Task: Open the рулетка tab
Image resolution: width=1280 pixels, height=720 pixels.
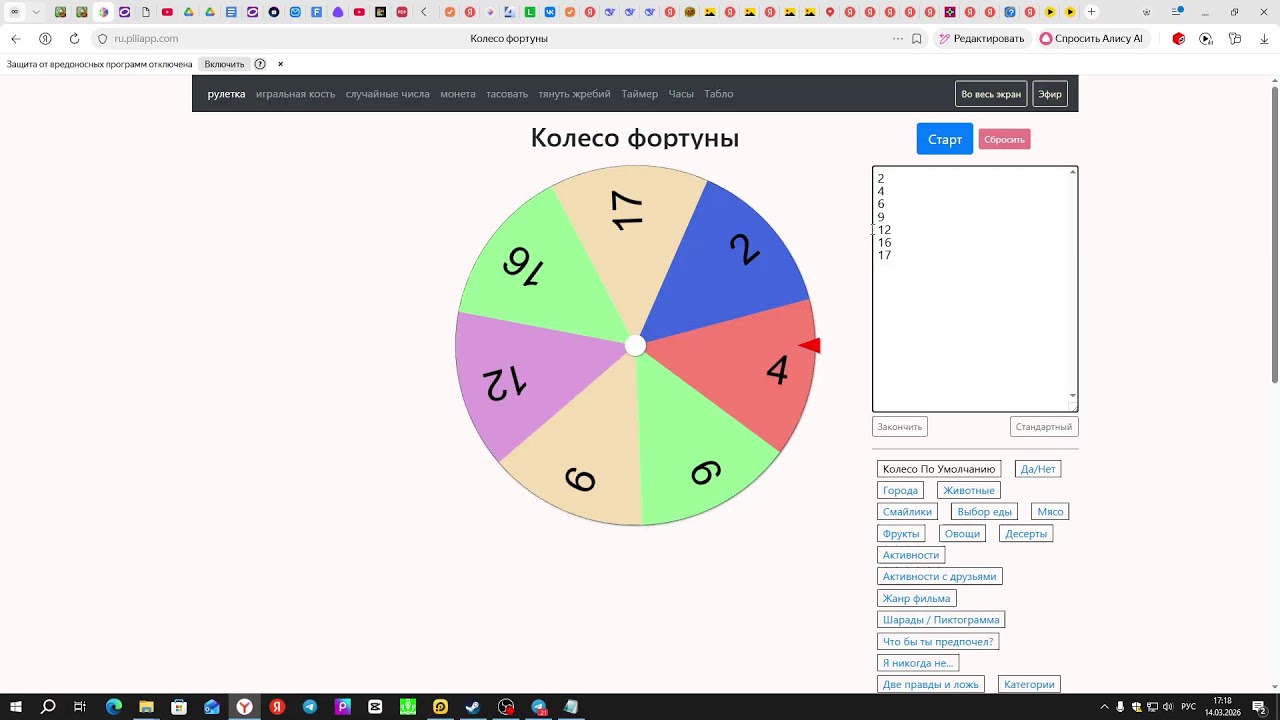Action: (226, 94)
